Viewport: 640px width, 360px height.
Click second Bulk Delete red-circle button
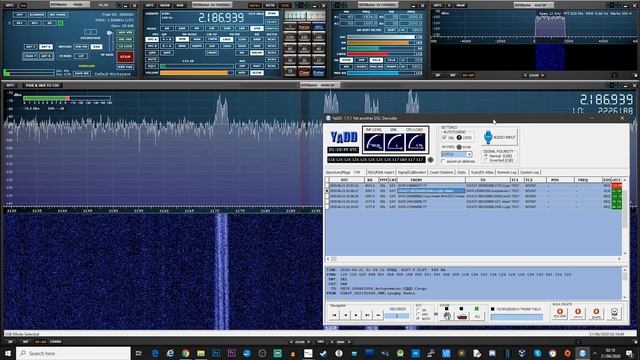tap(578, 313)
